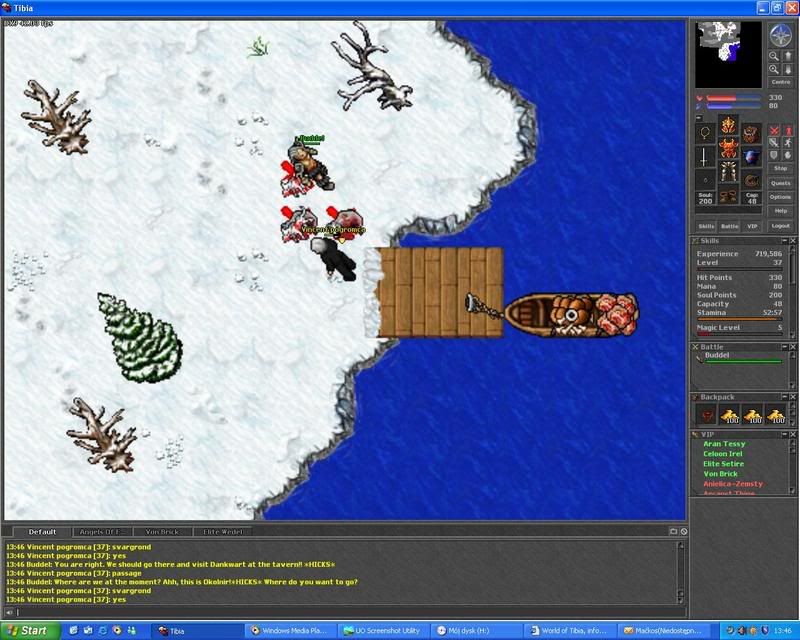Screen dimensions: 800x640
Task: Toggle stand while fighting mode
Action: (x=788, y=132)
